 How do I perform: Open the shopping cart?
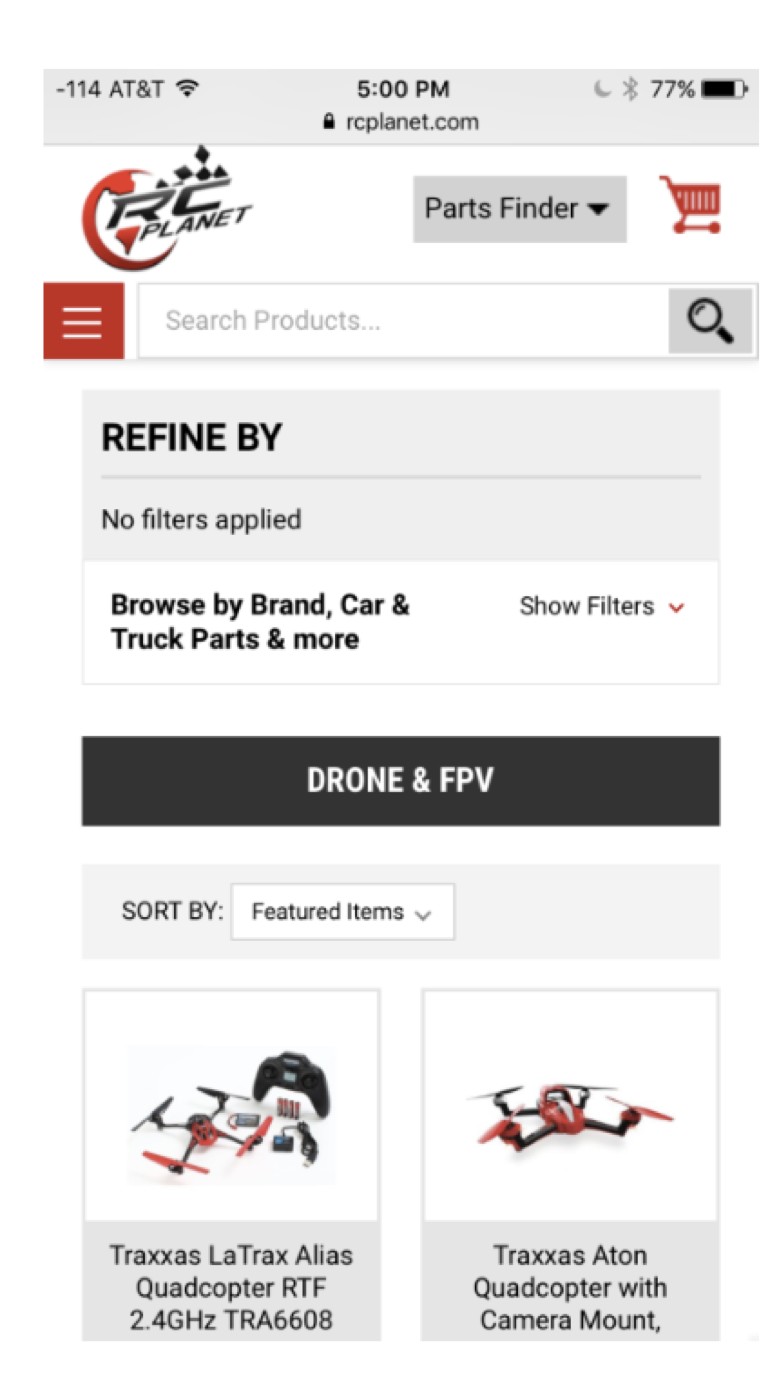690,205
